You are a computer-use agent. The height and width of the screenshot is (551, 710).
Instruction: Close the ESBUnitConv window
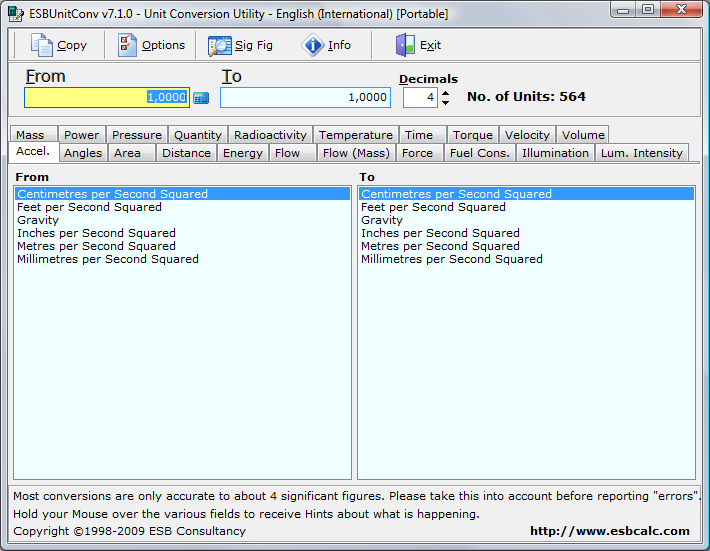point(681,10)
